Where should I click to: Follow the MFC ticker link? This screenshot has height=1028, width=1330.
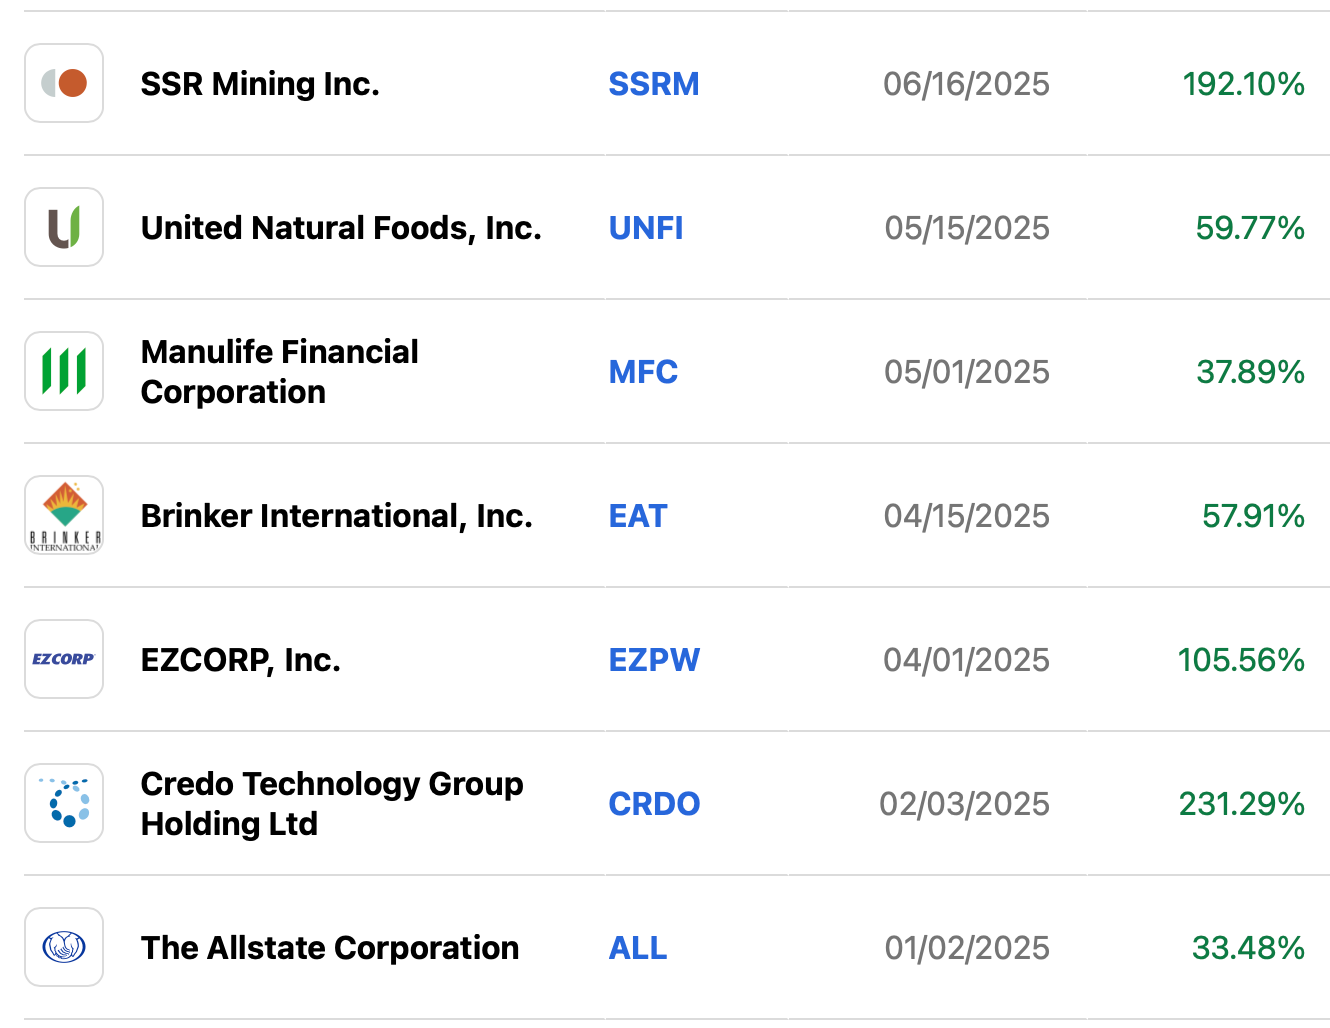[643, 372]
